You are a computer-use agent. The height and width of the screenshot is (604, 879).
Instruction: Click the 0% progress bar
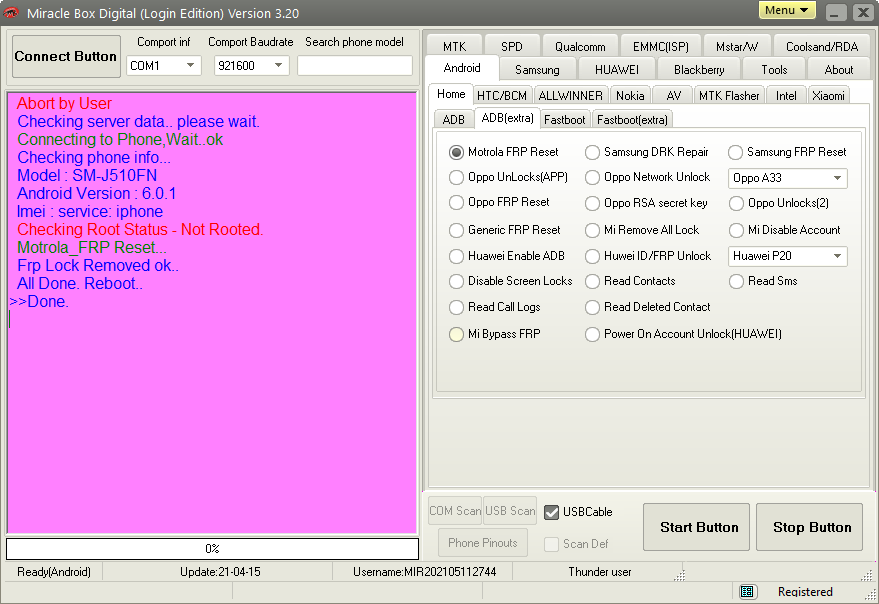click(212, 548)
